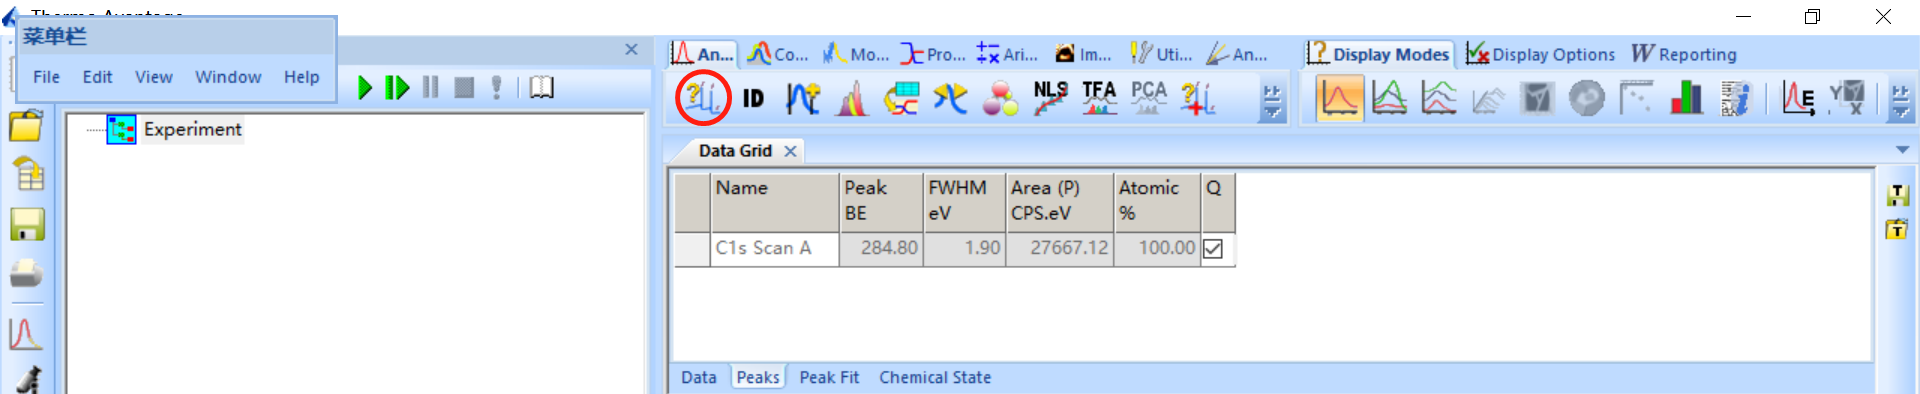The width and height of the screenshot is (1920, 394).
Task: Open the Data Grid panel dropdown arrow
Action: click(x=1902, y=150)
